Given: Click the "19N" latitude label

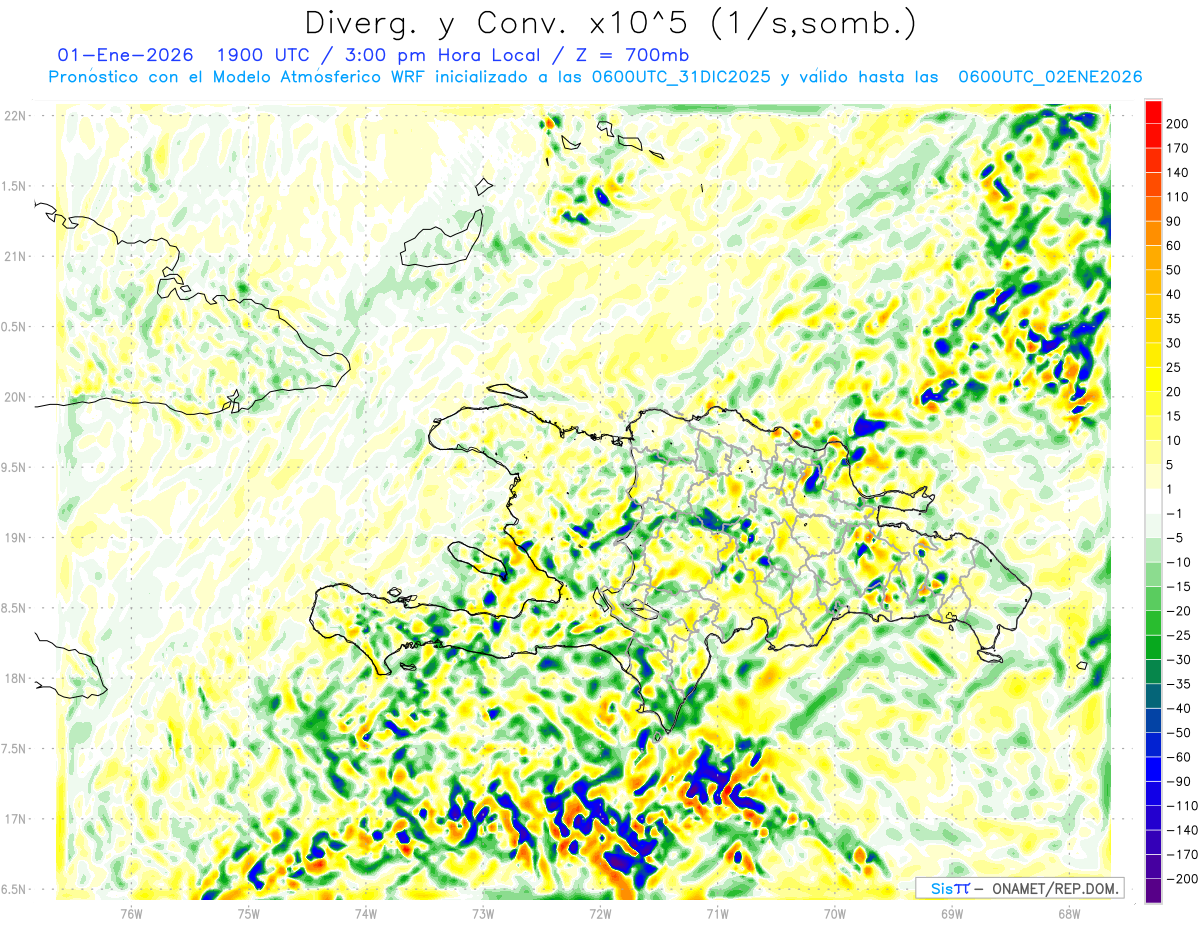Looking at the screenshot, I should [15, 538].
